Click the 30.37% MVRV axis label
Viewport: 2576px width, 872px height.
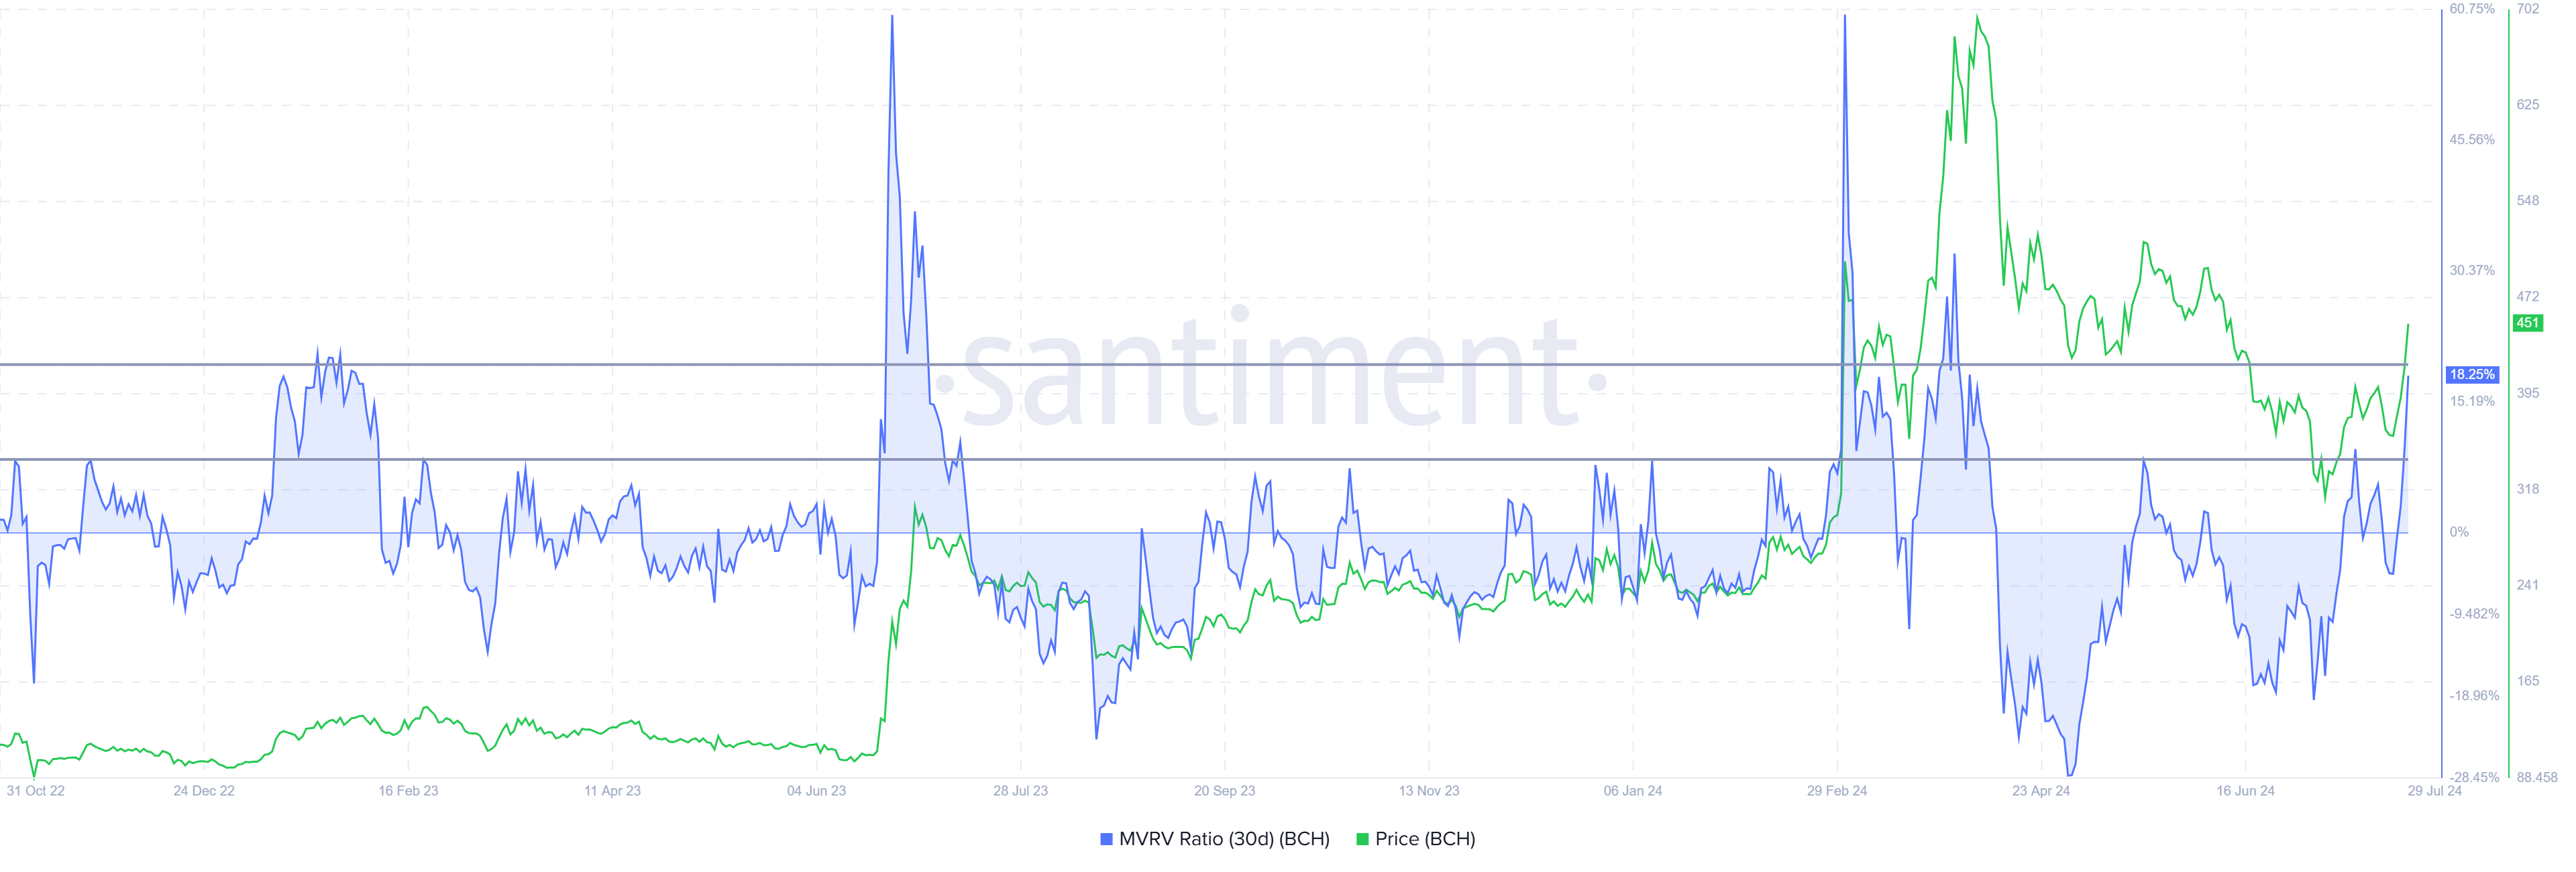tap(2471, 271)
